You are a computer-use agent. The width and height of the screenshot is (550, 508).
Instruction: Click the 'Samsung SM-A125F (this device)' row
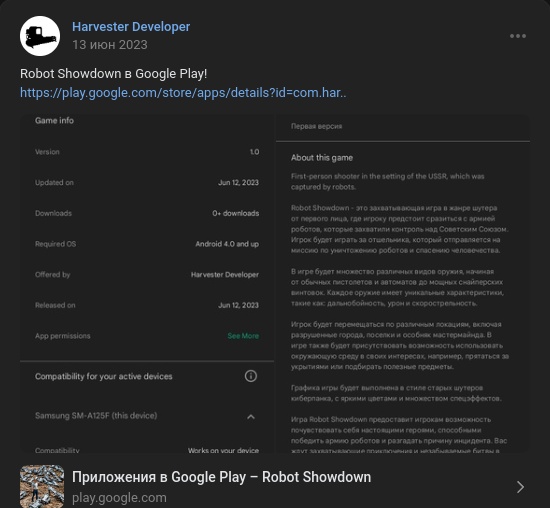coord(147,416)
